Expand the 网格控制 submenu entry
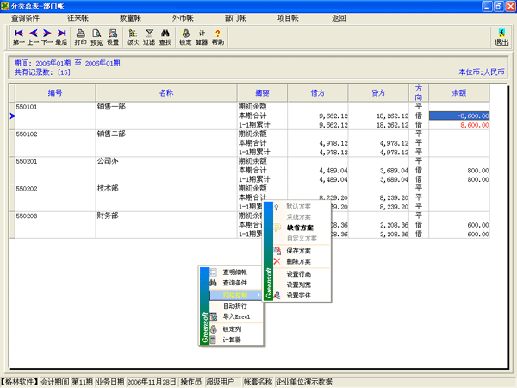517x388 pixels. pyautogui.click(x=235, y=295)
